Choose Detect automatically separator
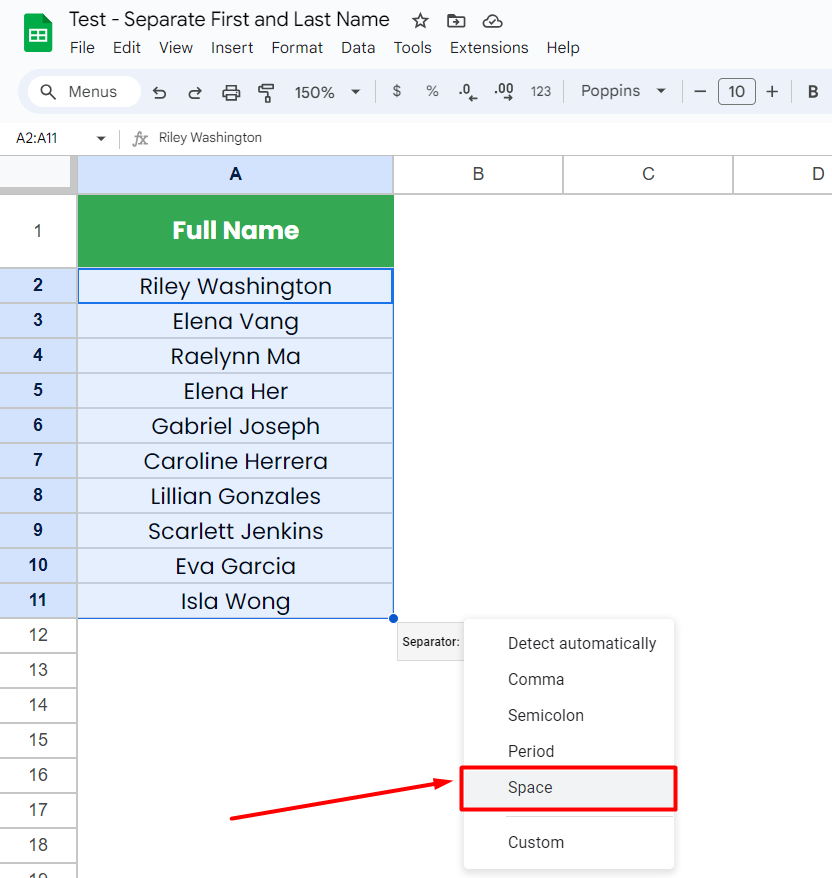The image size is (832, 878). pos(569,643)
